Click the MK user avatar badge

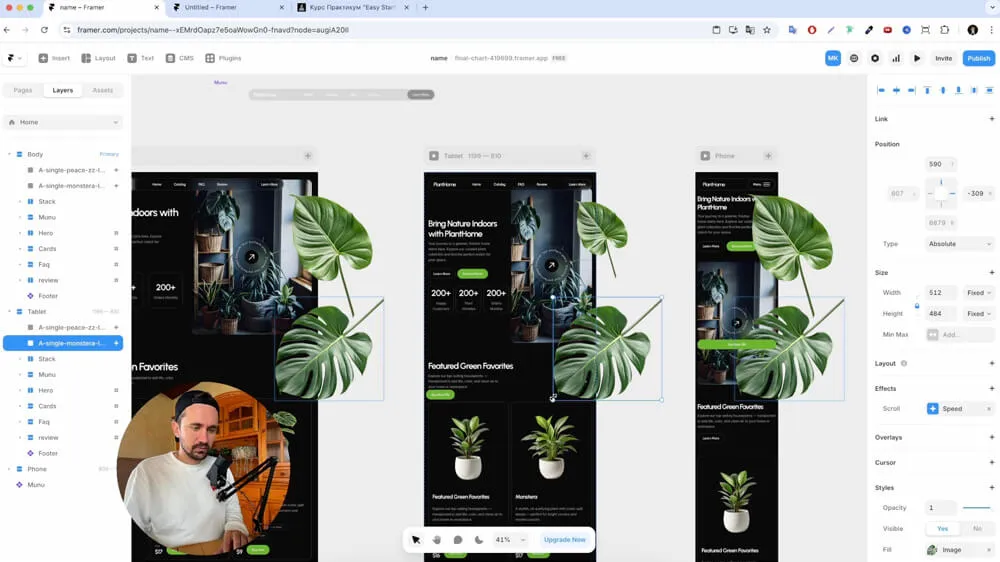[833, 58]
